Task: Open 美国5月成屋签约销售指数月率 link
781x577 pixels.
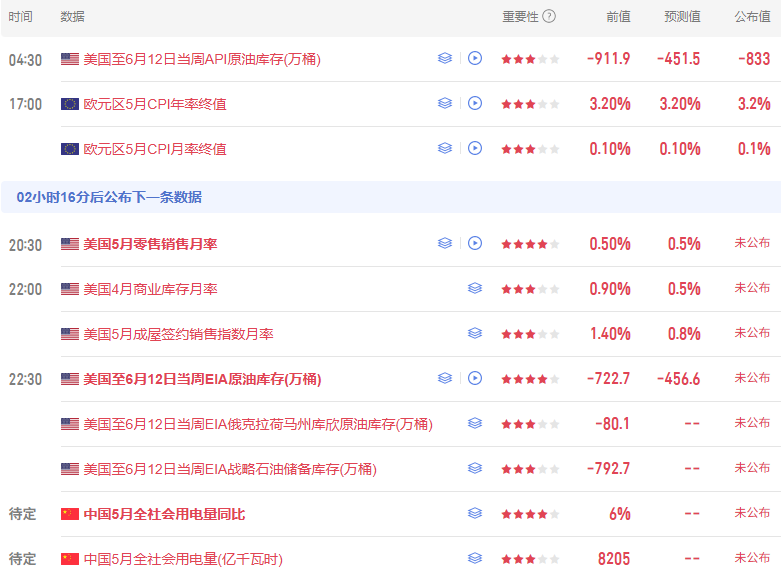Action: point(178,334)
